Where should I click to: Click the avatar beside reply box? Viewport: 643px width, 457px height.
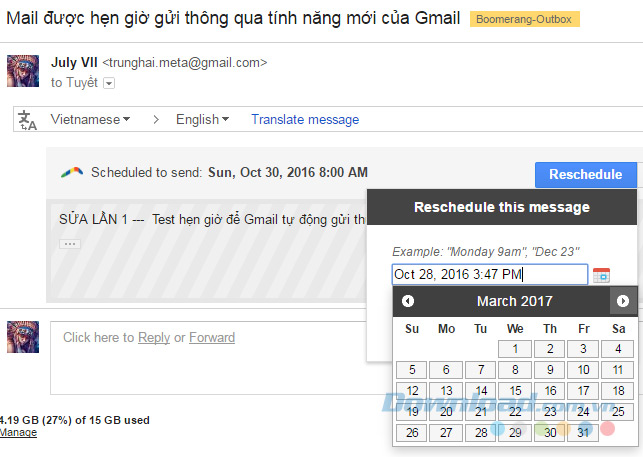23,337
